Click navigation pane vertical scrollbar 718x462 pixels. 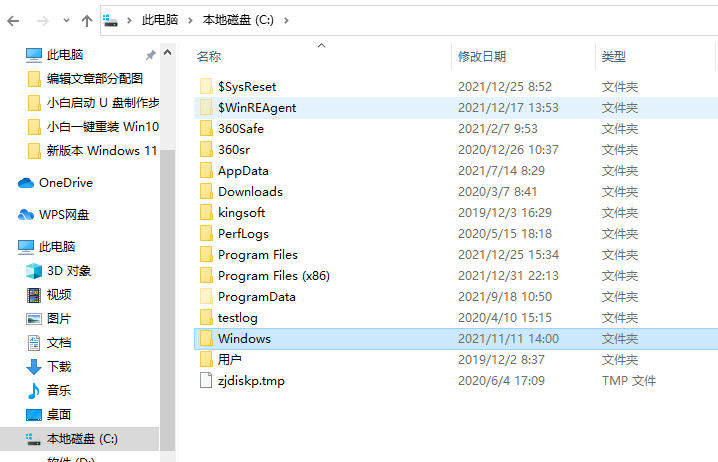point(167,250)
